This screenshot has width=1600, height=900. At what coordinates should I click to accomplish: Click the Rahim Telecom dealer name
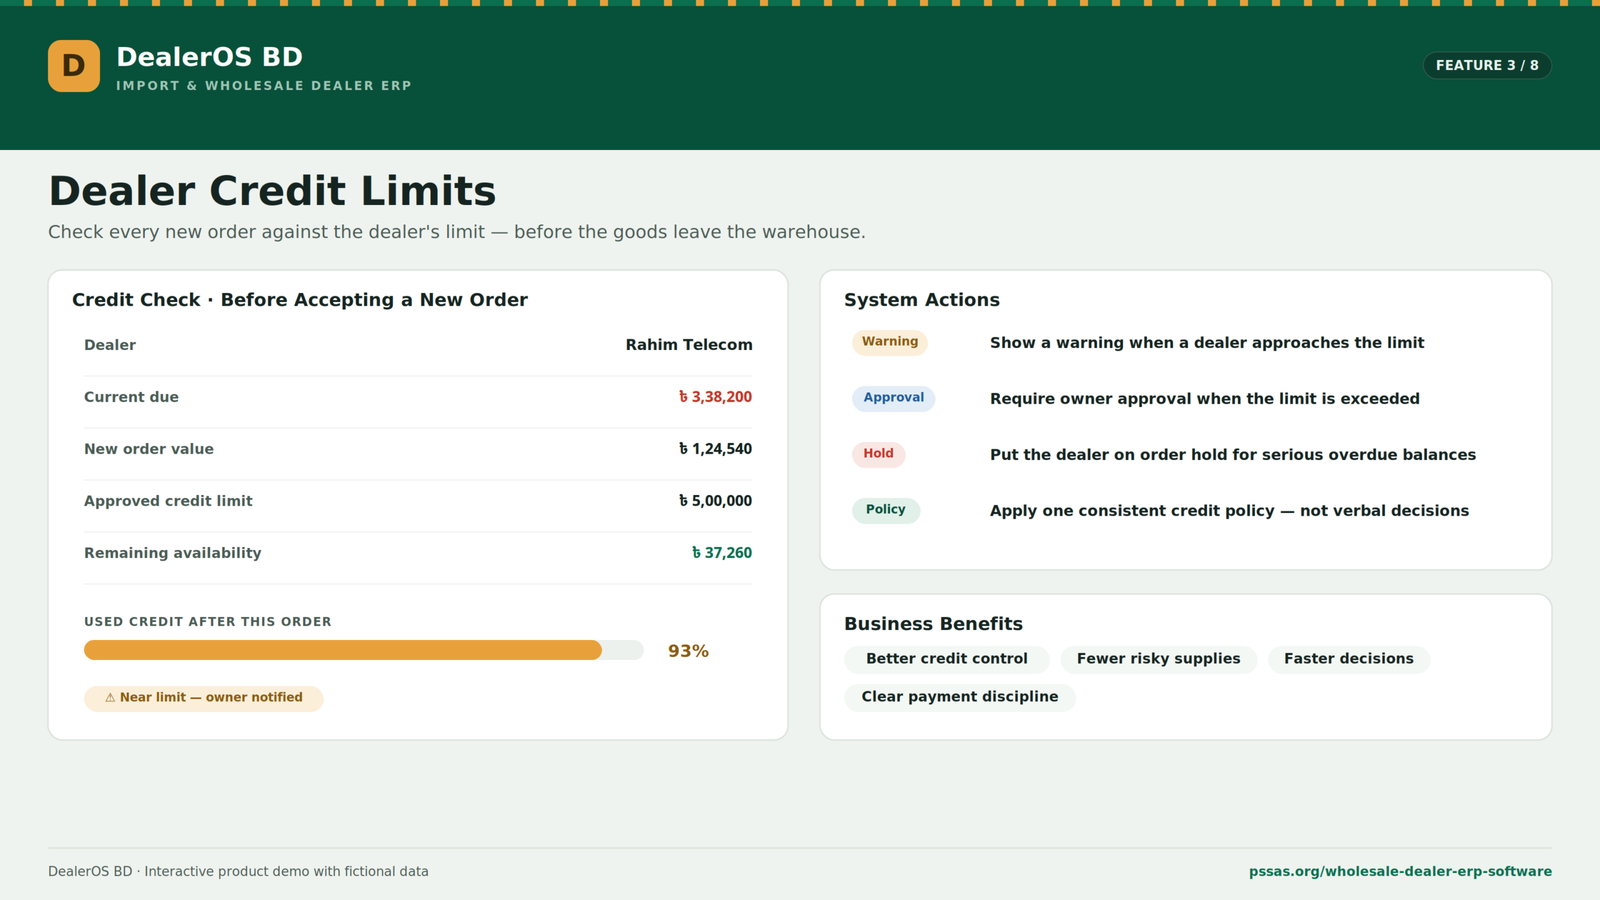click(689, 345)
